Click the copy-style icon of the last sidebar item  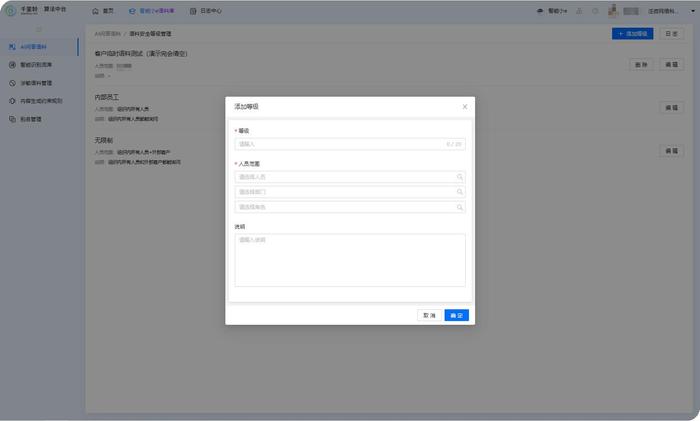pos(12,119)
